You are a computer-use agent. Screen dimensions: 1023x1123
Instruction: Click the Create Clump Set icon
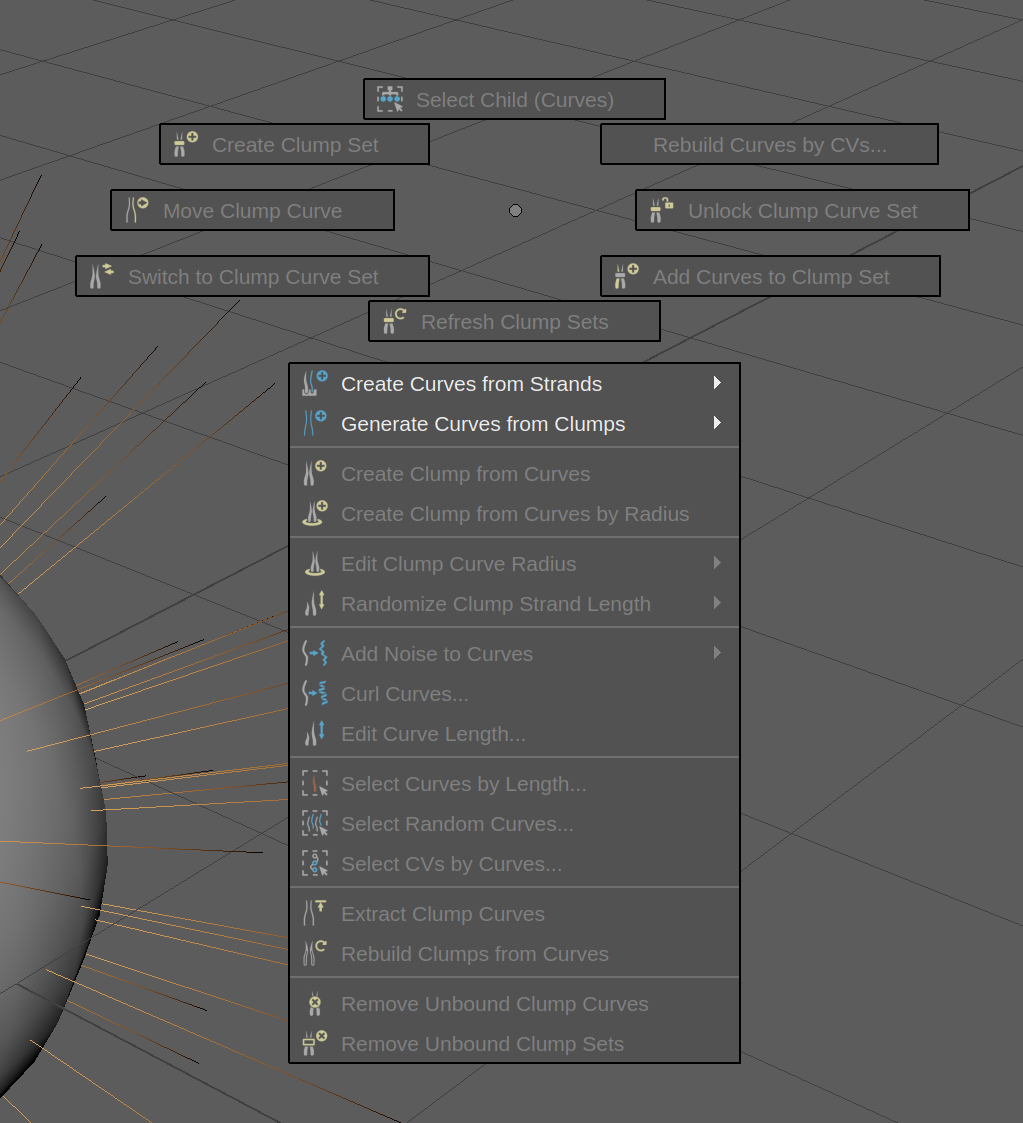185,144
